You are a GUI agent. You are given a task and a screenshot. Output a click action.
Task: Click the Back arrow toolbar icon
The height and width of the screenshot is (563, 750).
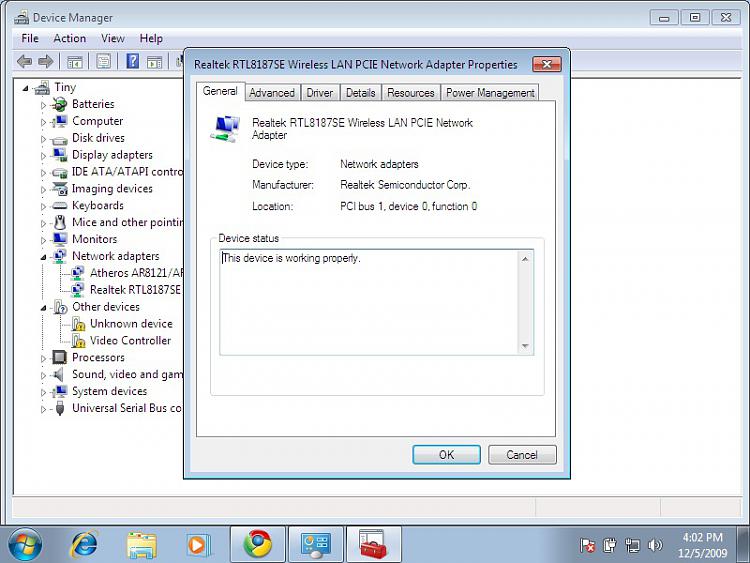[x=24, y=61]
